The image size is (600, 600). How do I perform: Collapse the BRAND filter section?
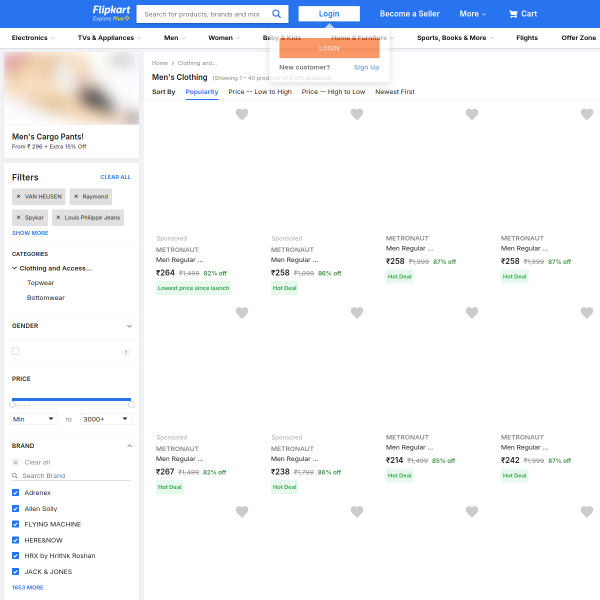coord(129,446)
